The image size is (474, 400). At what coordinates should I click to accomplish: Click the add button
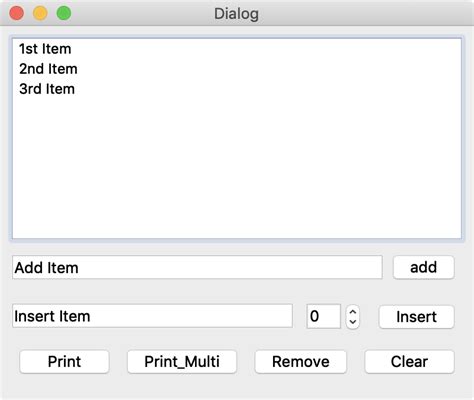coord(423,267)
